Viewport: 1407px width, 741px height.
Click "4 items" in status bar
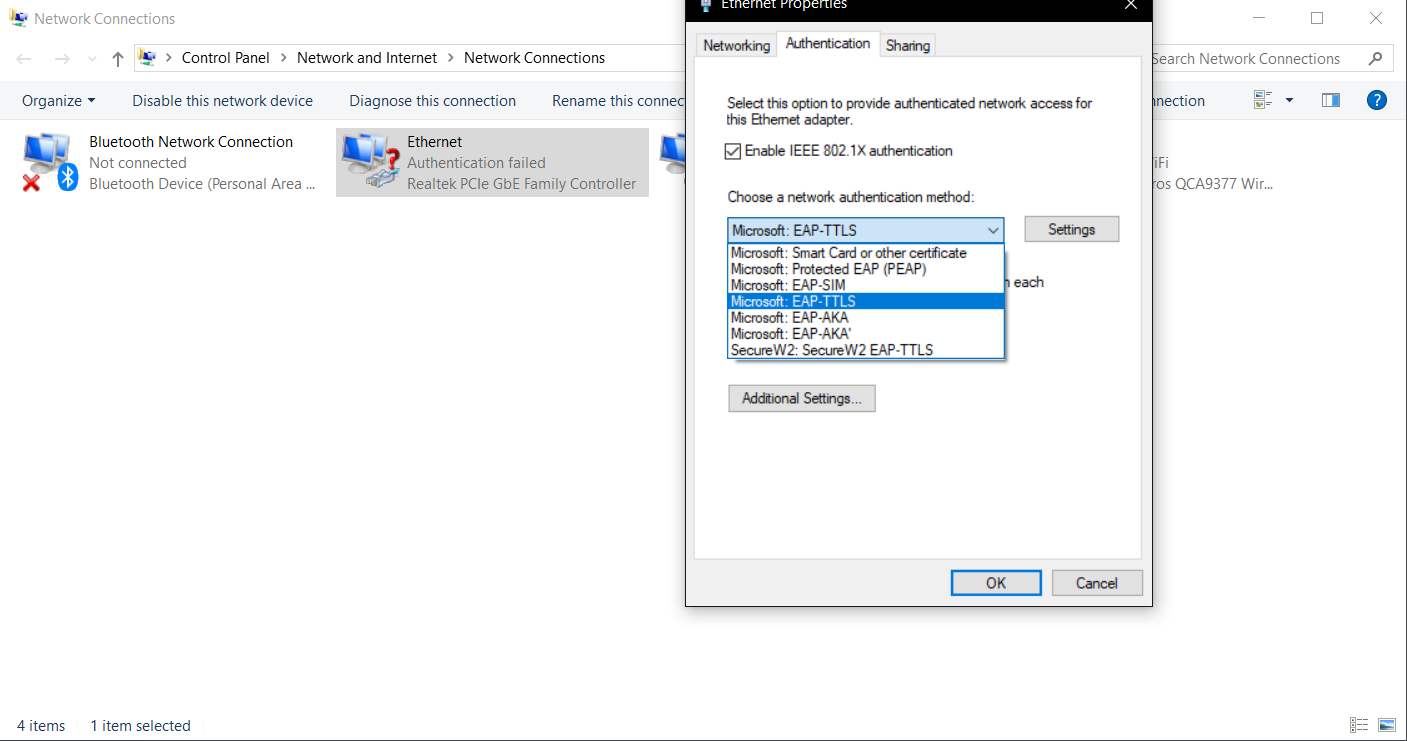41,726
